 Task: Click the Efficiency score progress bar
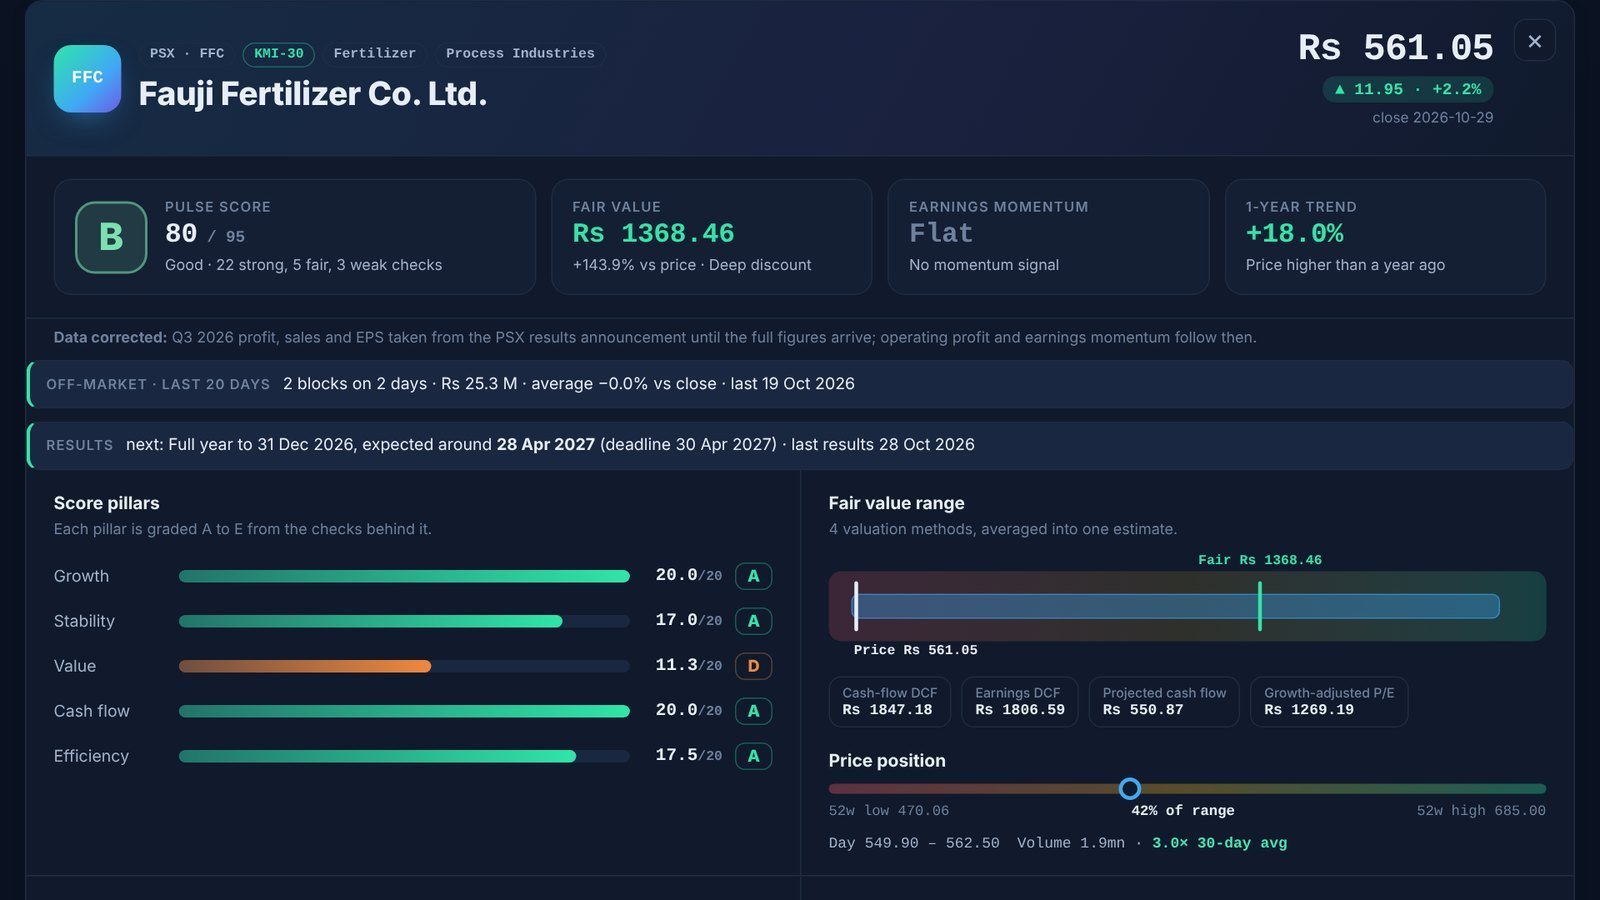[404, 756]
